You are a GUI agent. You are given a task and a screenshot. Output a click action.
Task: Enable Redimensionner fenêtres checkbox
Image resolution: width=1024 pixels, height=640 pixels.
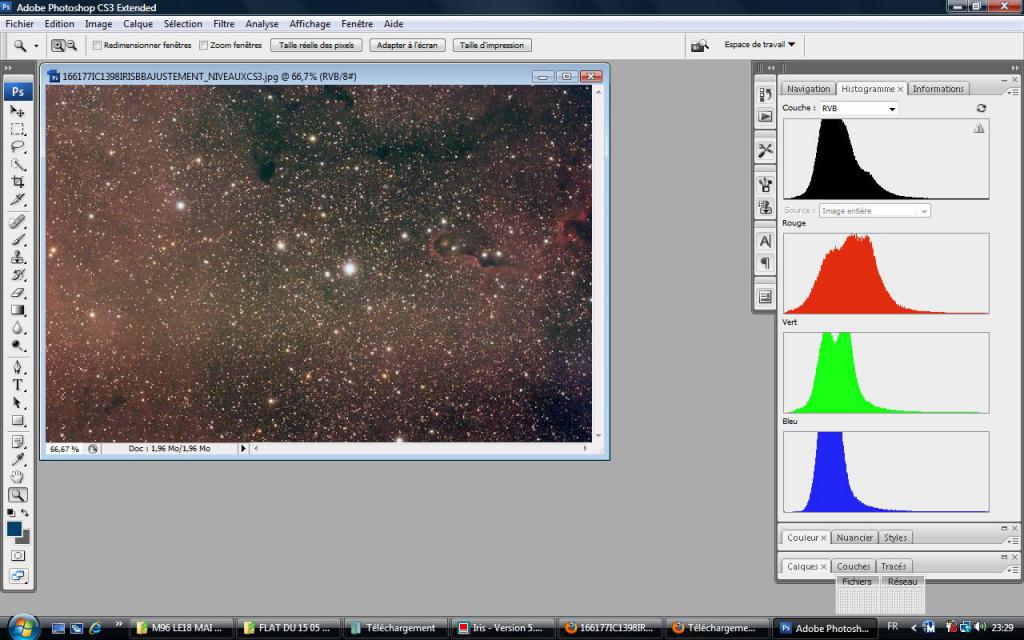point(97,45)
